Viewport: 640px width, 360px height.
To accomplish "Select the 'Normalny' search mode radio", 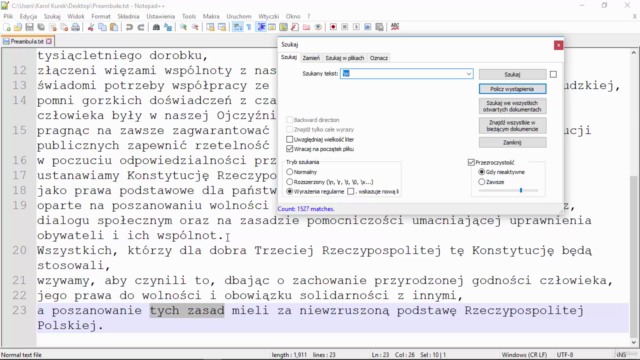I will [289, 172].
